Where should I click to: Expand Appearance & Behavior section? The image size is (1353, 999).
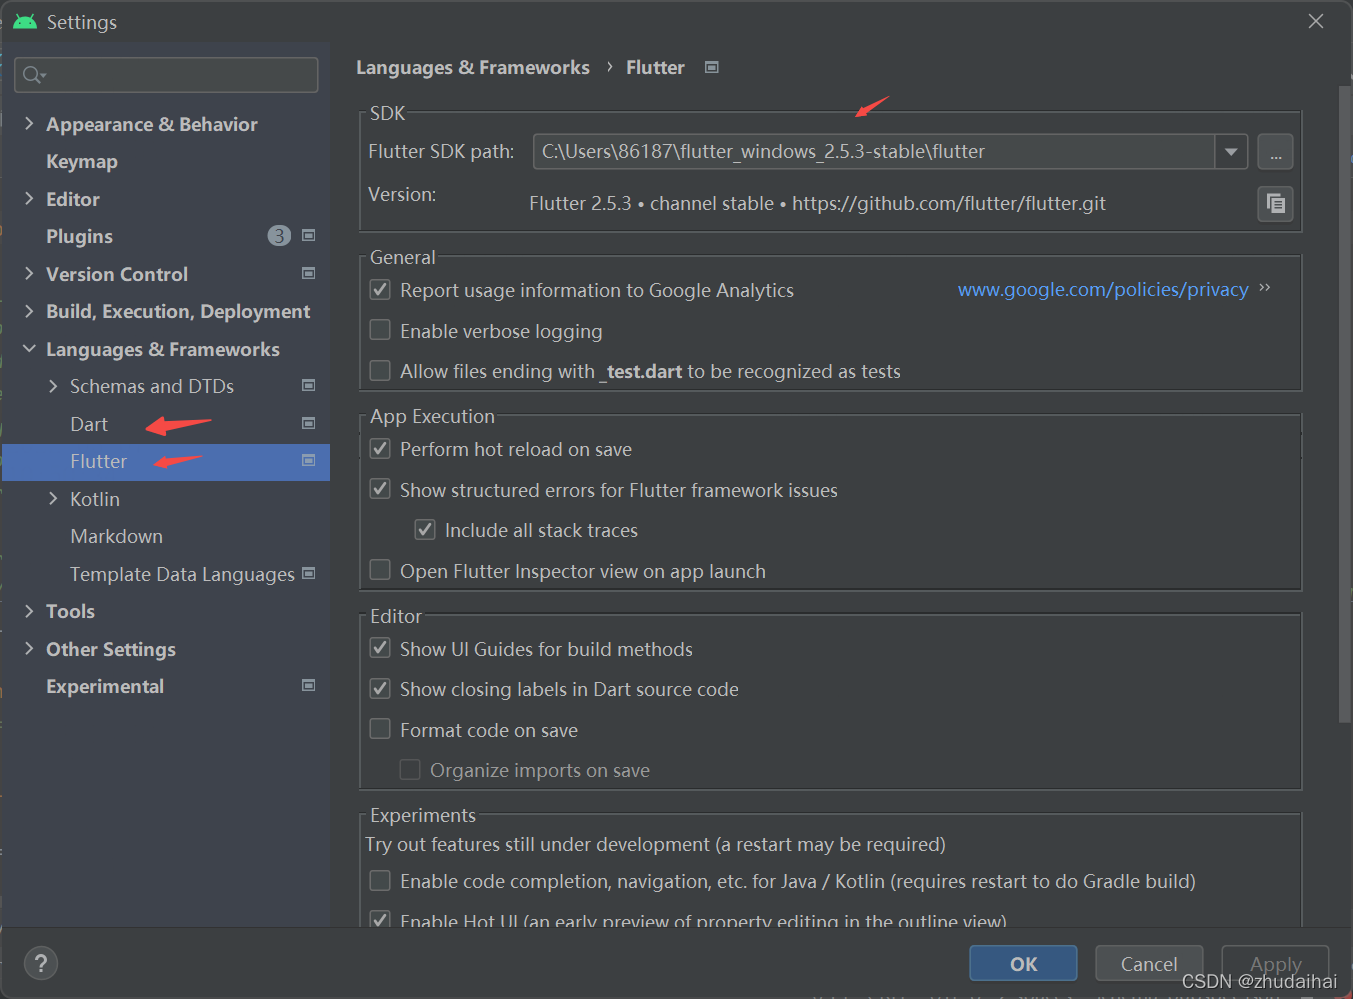(29, 124)
